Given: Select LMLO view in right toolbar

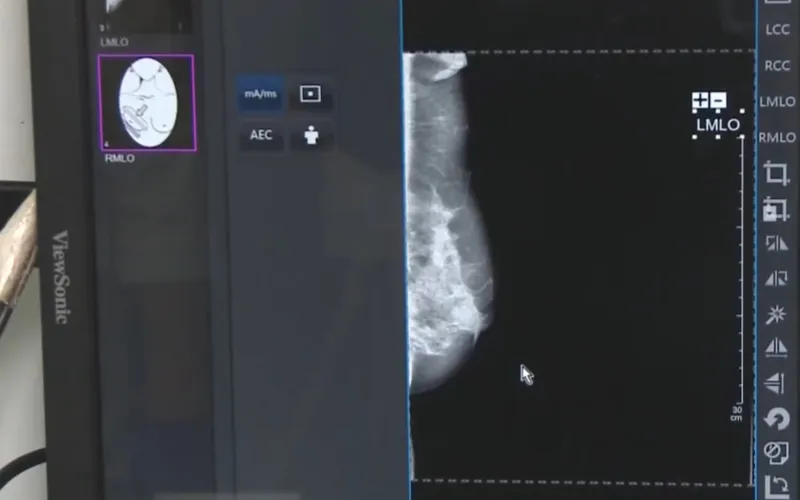Looking at the screenshot, I should pyautogui.click(x=777, y=102).
